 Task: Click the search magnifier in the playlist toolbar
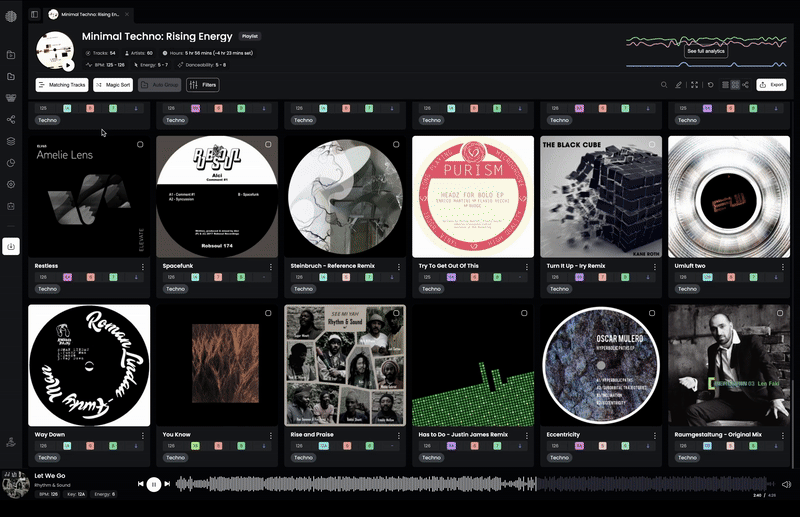pyautogui.click(x=664, y=85)
